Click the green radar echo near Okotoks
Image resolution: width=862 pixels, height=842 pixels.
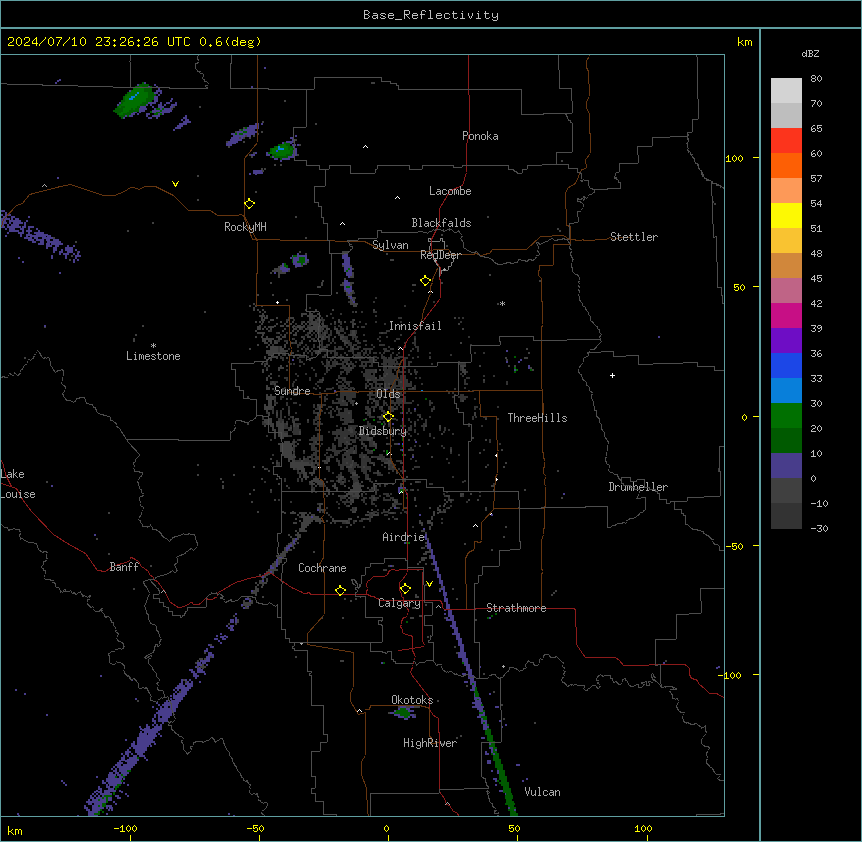404,713
